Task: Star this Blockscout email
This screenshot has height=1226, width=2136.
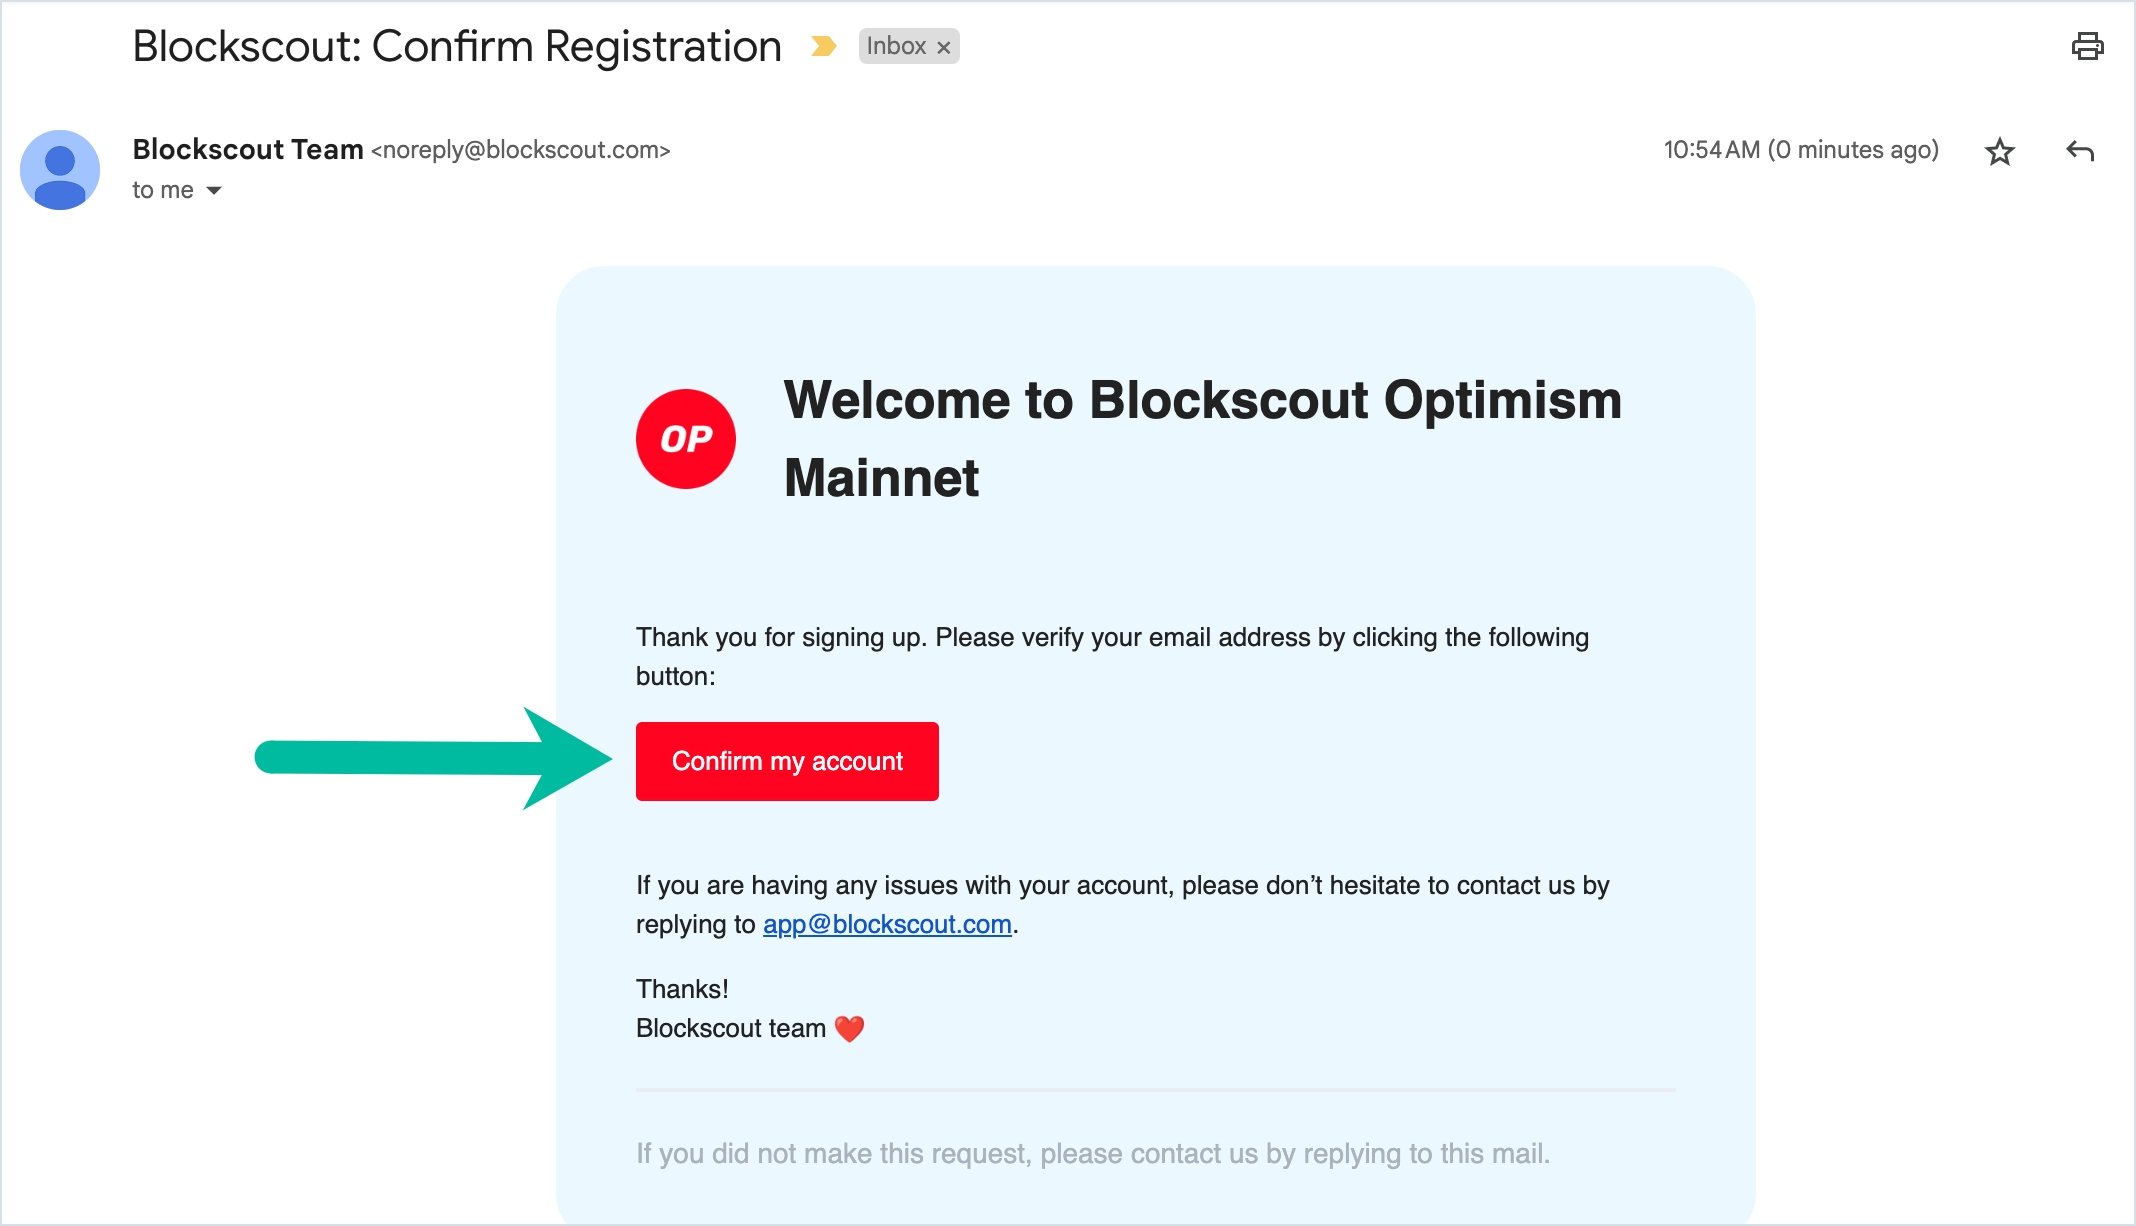Action: (x=1999, y=151)
